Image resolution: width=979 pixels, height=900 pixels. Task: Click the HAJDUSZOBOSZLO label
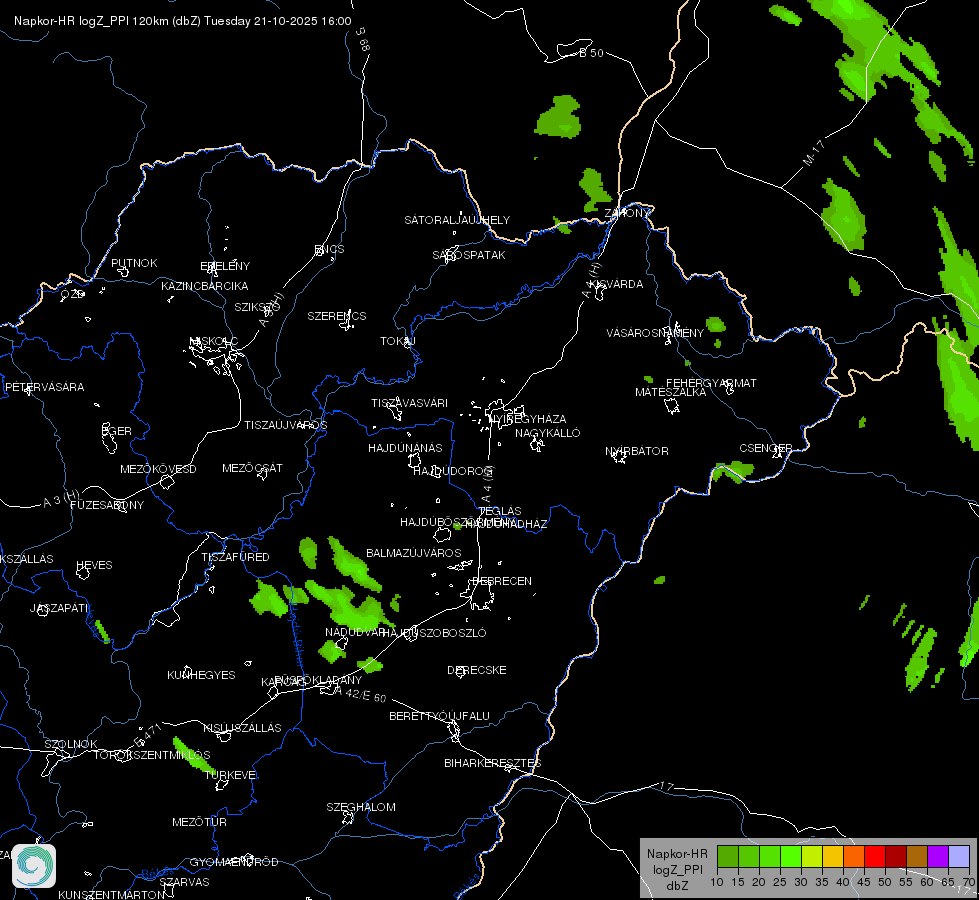pos(434,633)
